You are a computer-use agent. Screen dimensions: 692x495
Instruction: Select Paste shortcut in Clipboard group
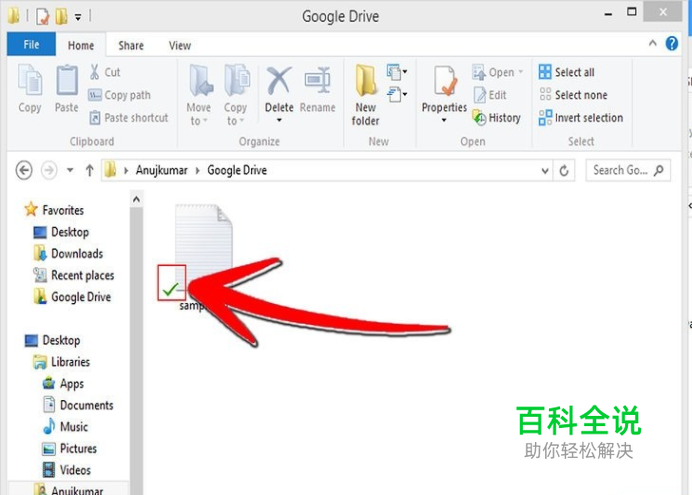click(128, 118)
